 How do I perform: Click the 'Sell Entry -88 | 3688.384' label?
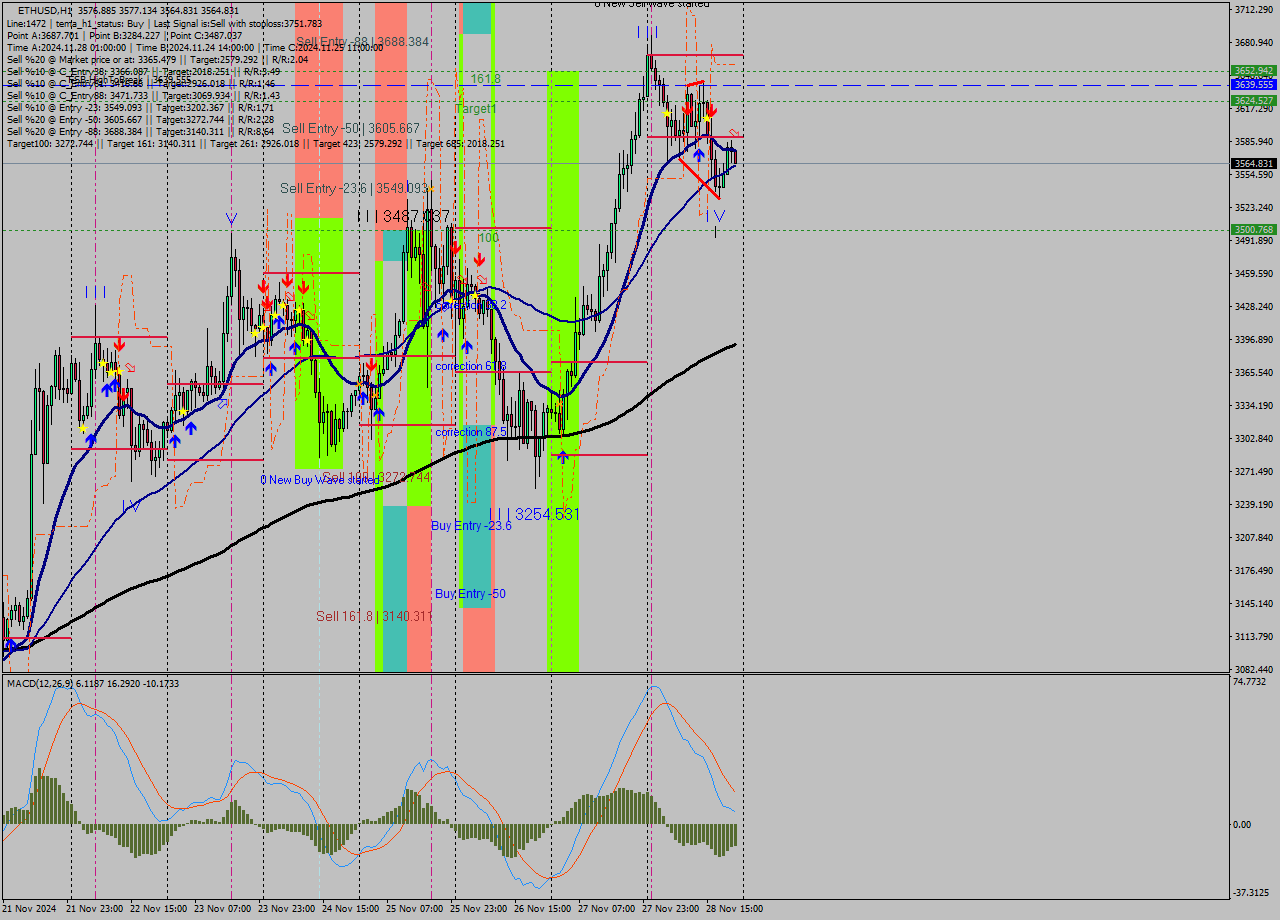point(363,42)
